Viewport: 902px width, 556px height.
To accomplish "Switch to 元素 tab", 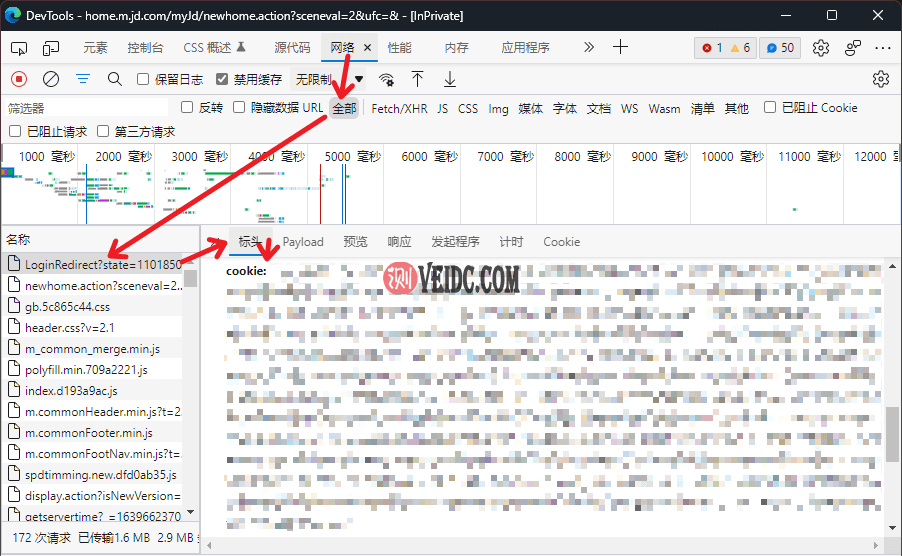I will [95, 48].
